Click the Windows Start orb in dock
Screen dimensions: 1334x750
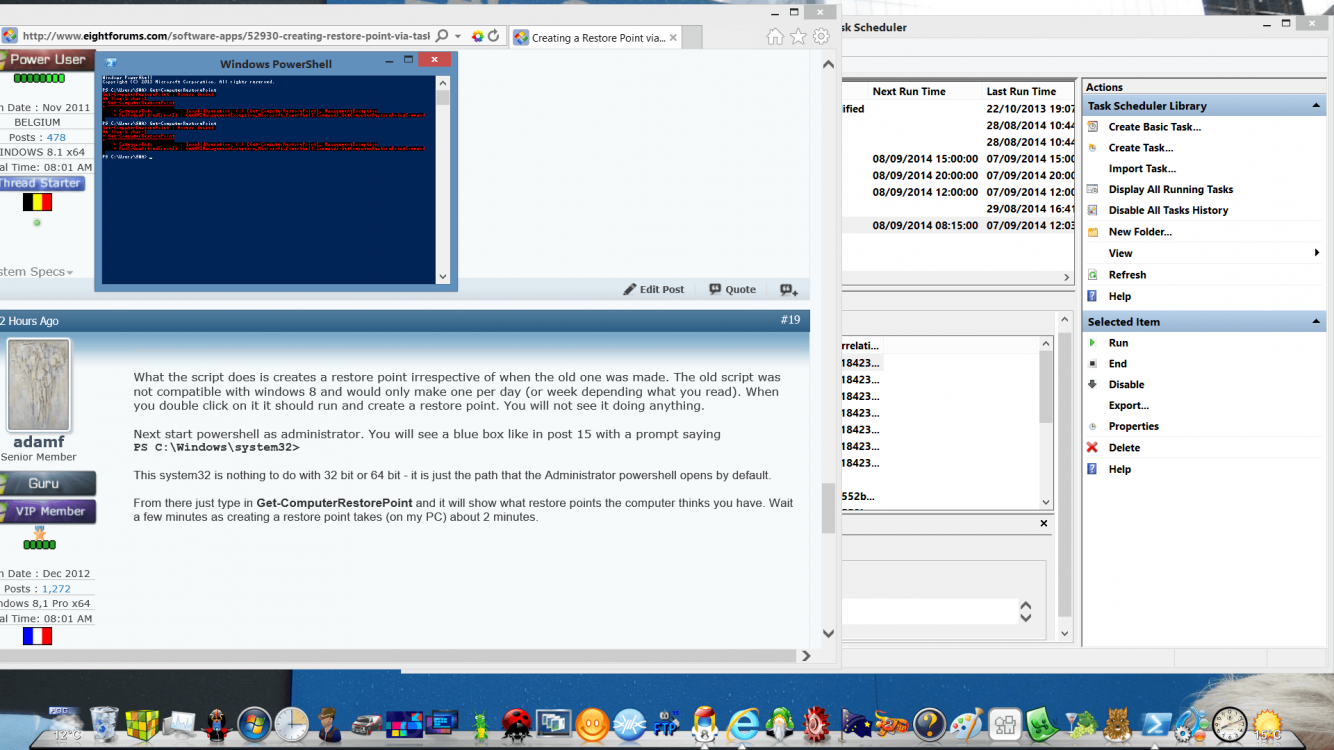pyautogui.click(x=254, y=724)
